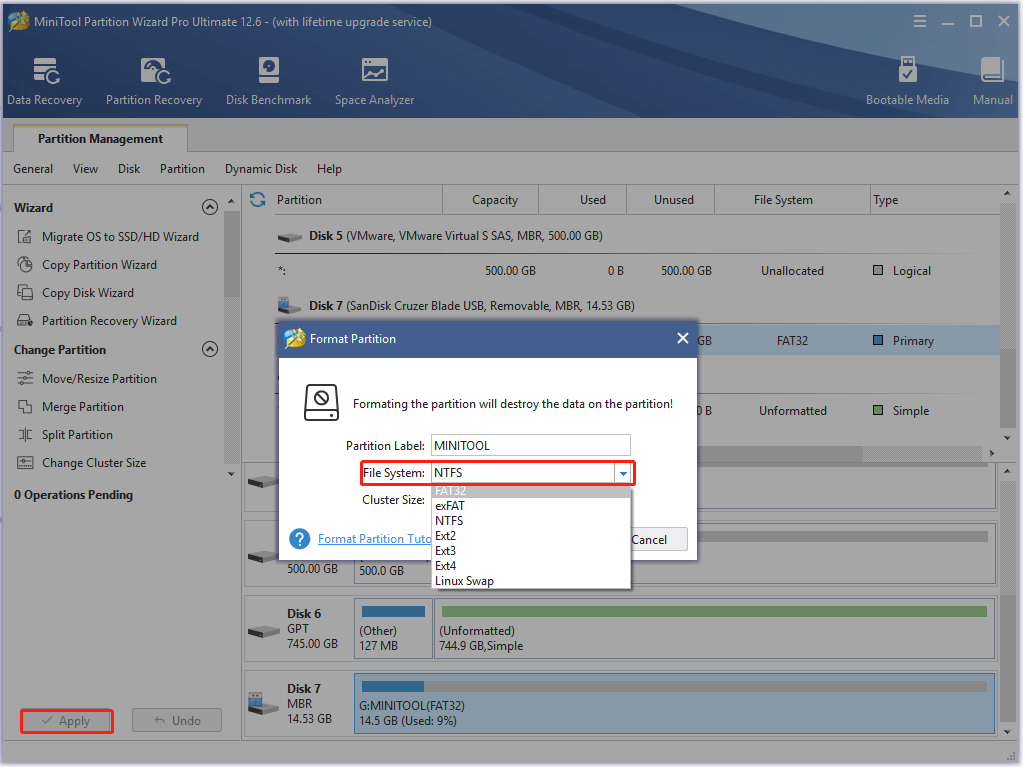Select Ext4 from file system list
This screenshot has width=1025, height=768.
click(531, 566)
